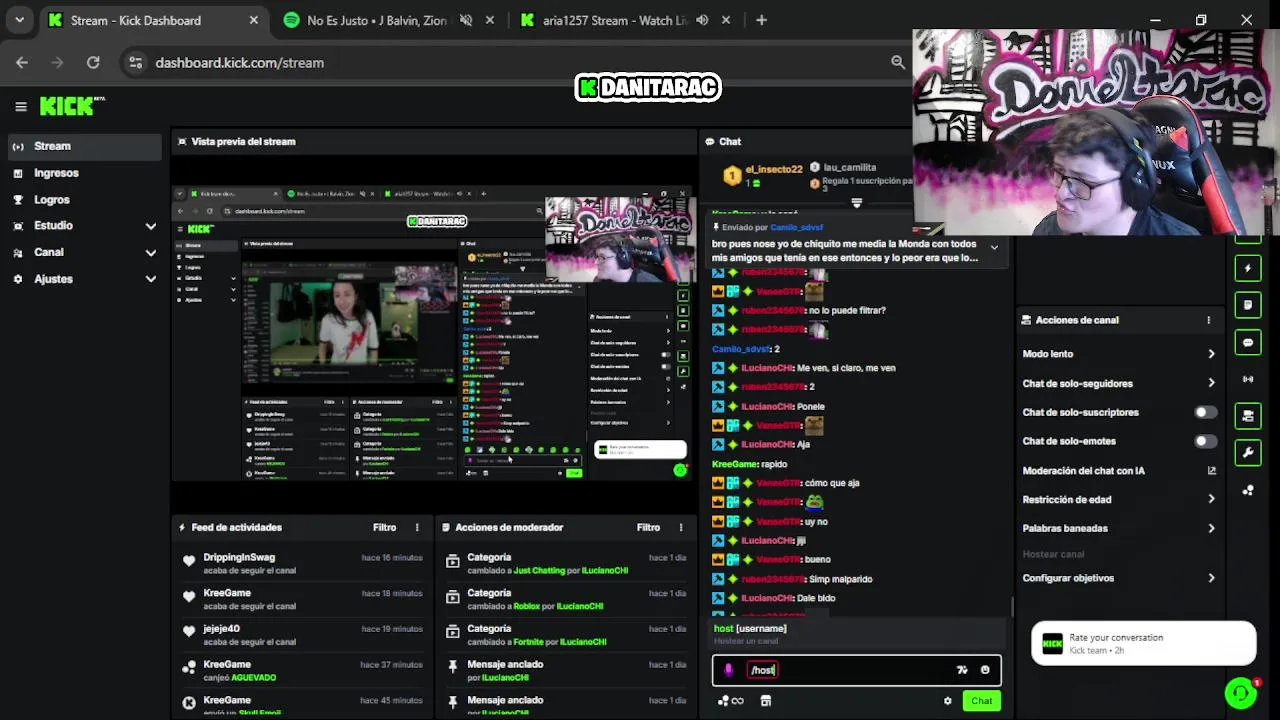Open the hamburger menu next to Kick logo
This screenshot has width=1280, height=720.
(x=20, y=106)
